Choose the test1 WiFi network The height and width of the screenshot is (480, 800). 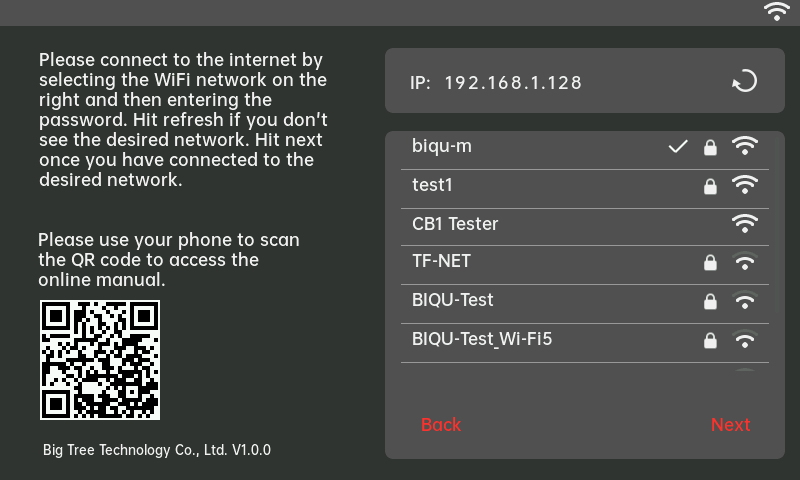pos(432,185)
